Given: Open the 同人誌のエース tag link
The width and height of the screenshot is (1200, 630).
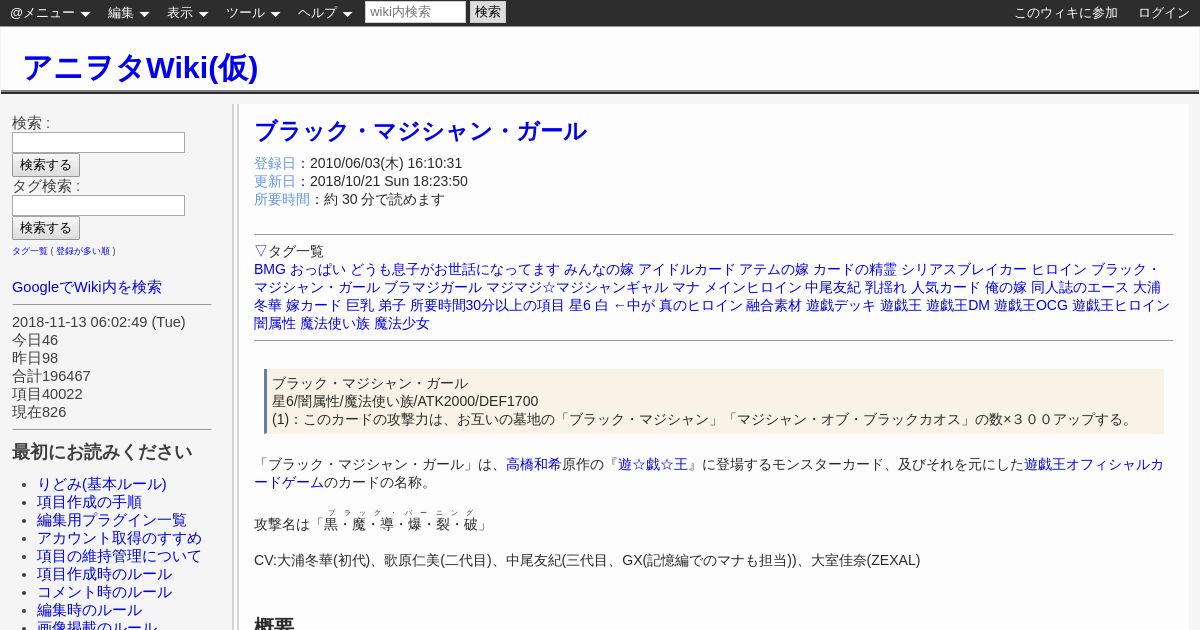Looking at the screenshot, I should 1080,287.
